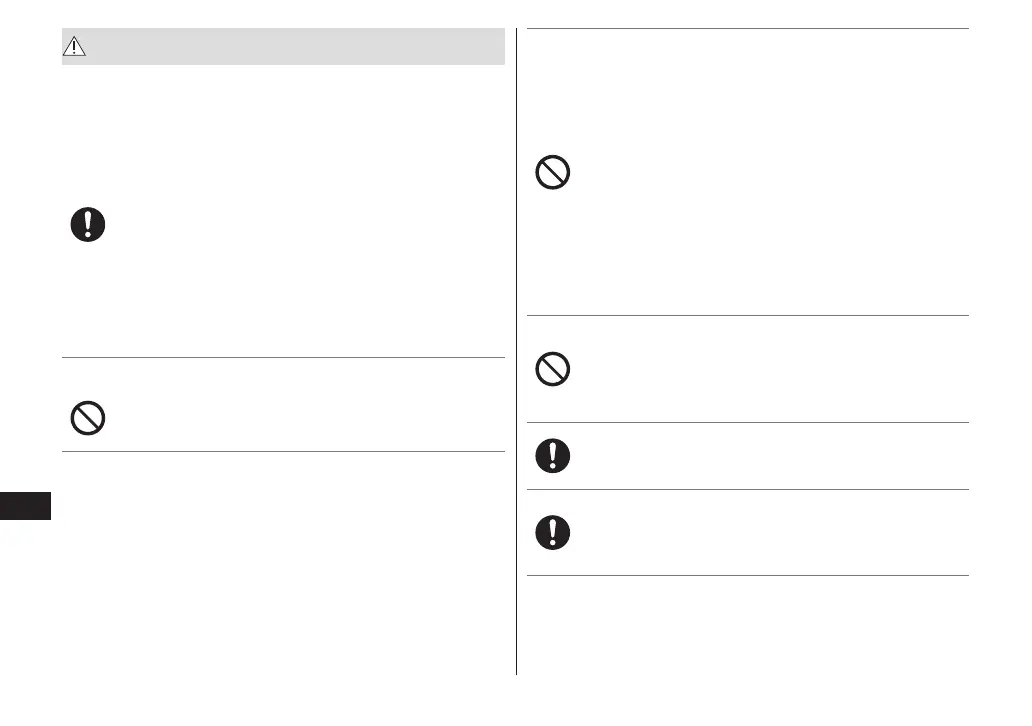Click blank area below right column's last divider

click(748, 630)
